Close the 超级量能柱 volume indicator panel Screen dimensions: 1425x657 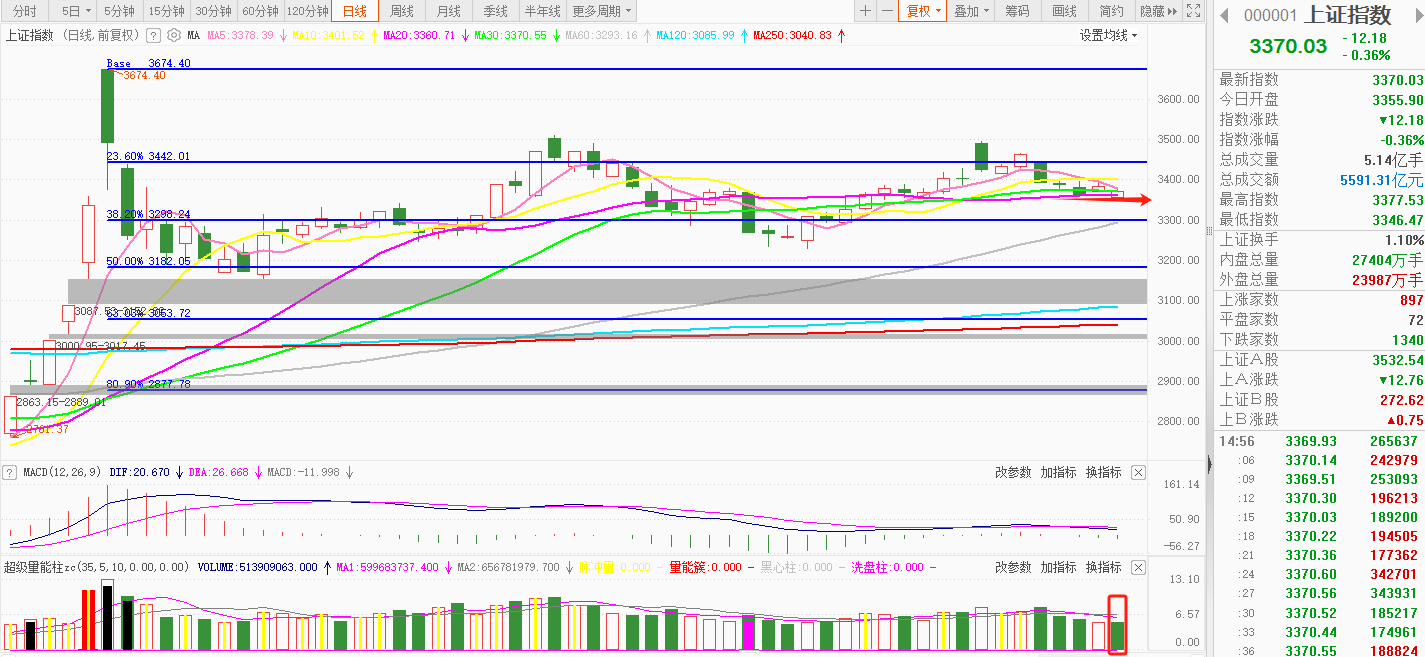(1138, 567)
